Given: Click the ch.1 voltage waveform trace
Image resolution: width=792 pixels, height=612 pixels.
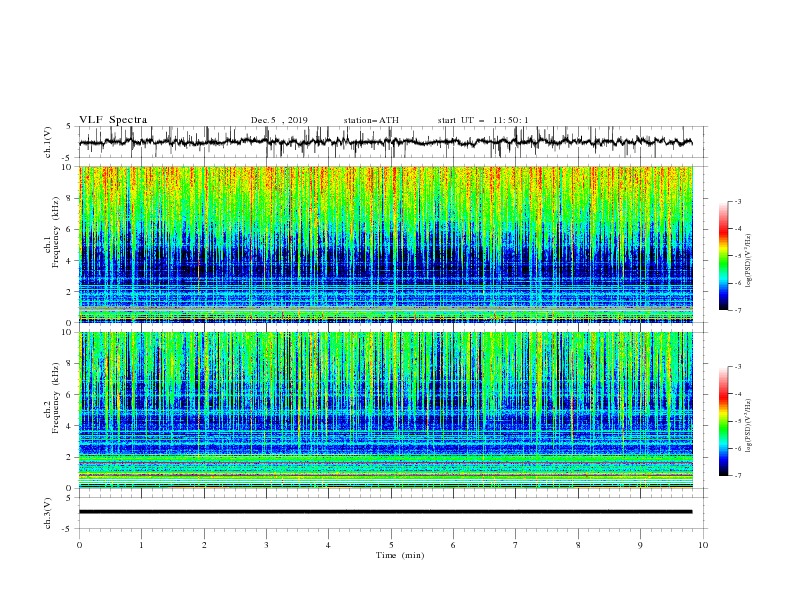Looking at the screenshot, I should click(x=386, y=142).
